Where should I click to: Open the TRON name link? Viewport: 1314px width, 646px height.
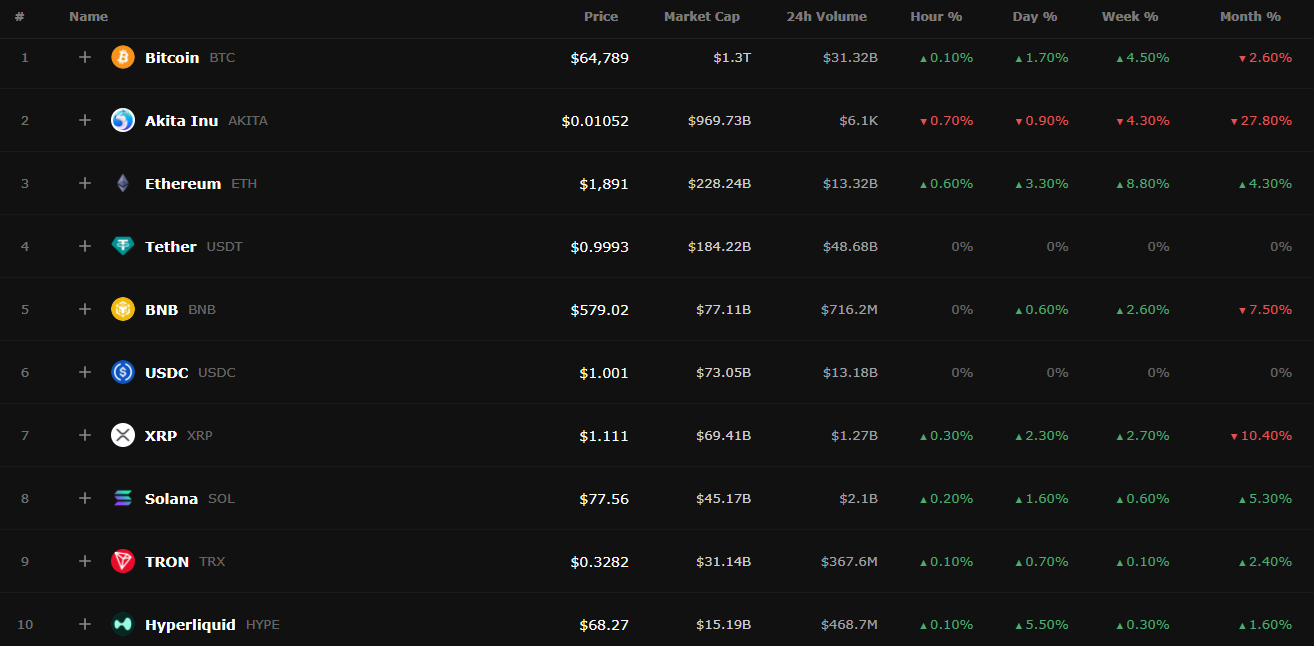167,562
